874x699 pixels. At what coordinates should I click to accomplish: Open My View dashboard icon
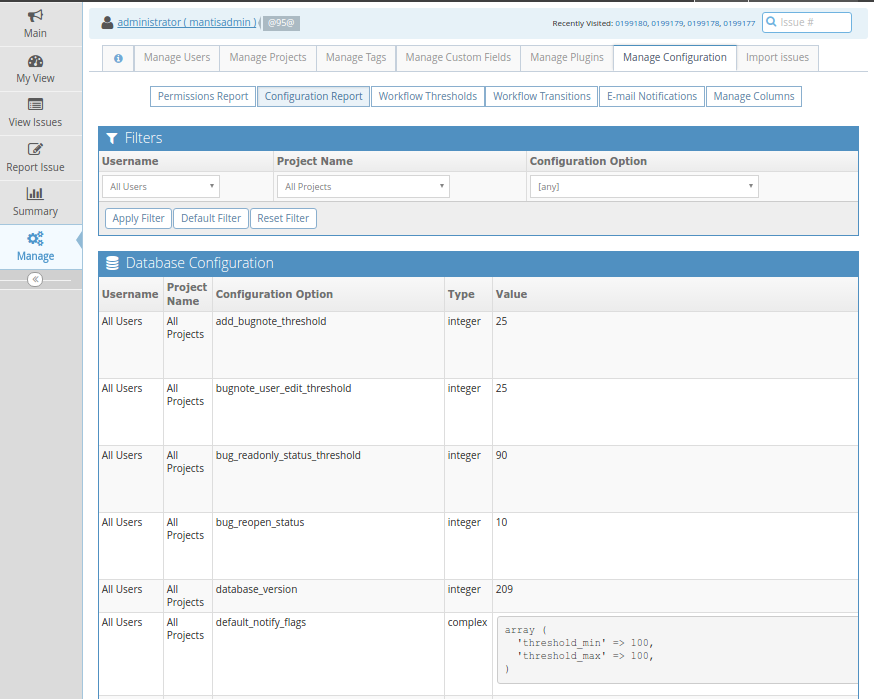point(35,61)
